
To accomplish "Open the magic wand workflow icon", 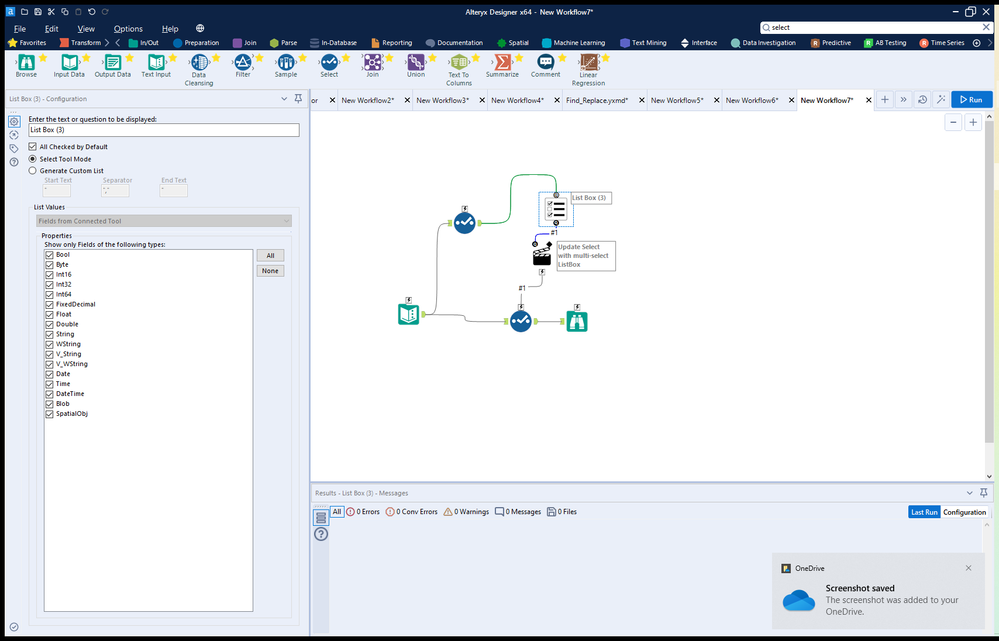I will coord(940,100).
